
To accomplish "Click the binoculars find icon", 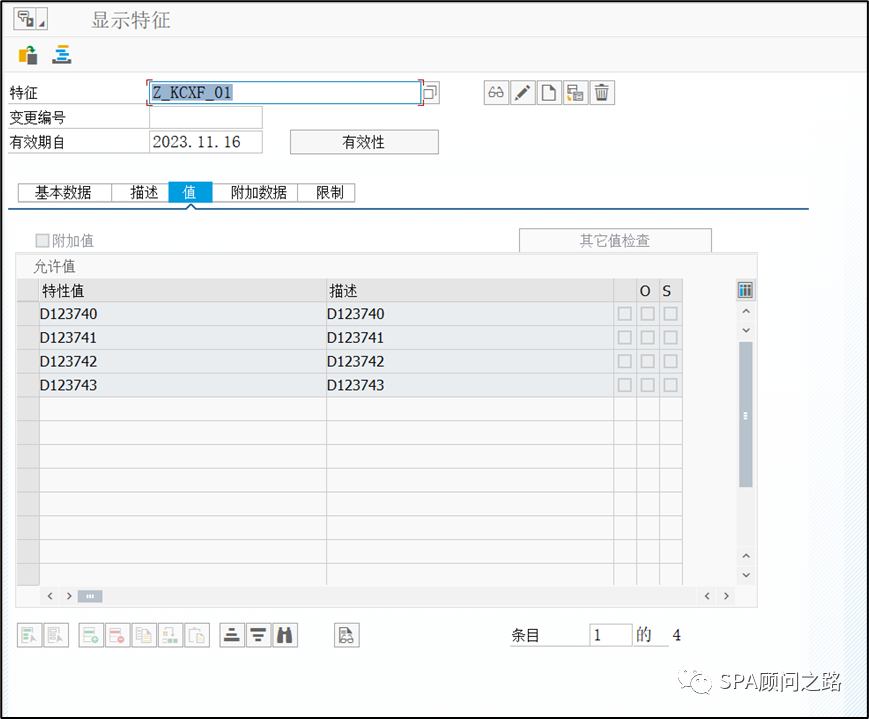I will [285, 635].
